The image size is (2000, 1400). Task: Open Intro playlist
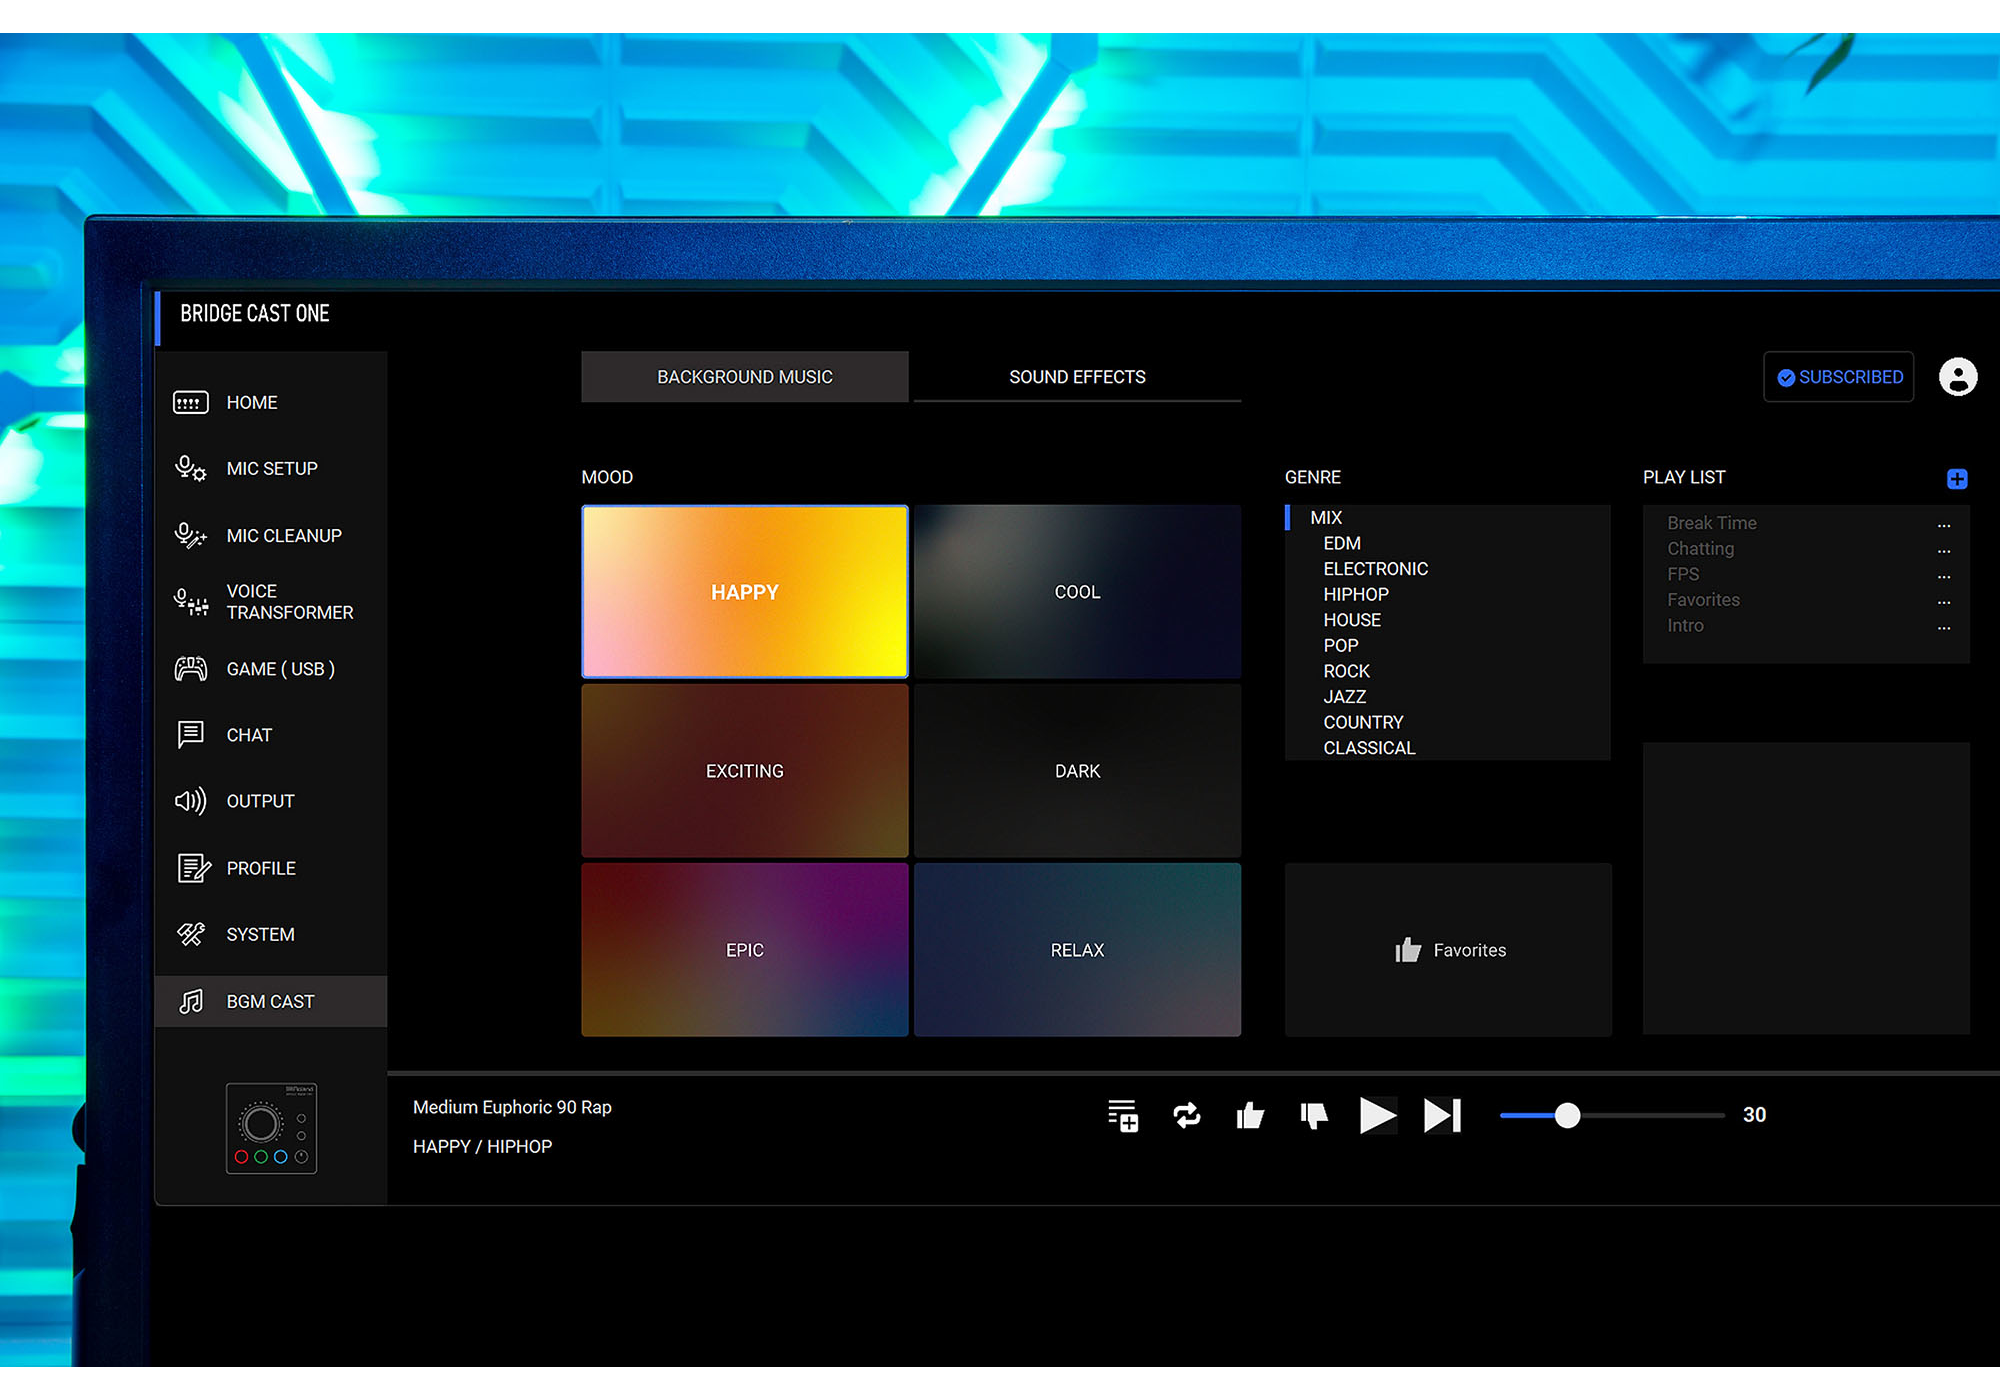click(x=1685, y=626)
